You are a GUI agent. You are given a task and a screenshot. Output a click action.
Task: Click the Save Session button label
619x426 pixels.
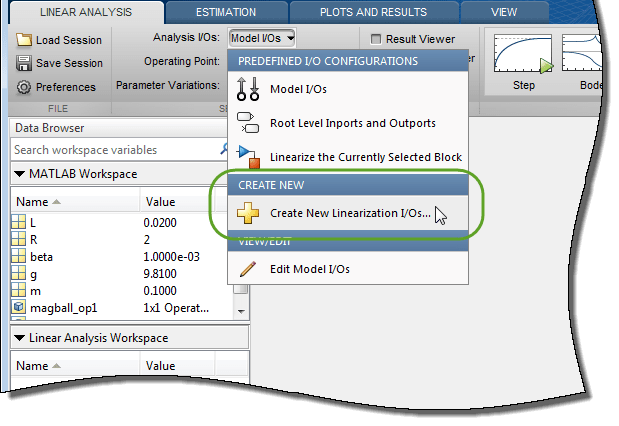point(69,63)
